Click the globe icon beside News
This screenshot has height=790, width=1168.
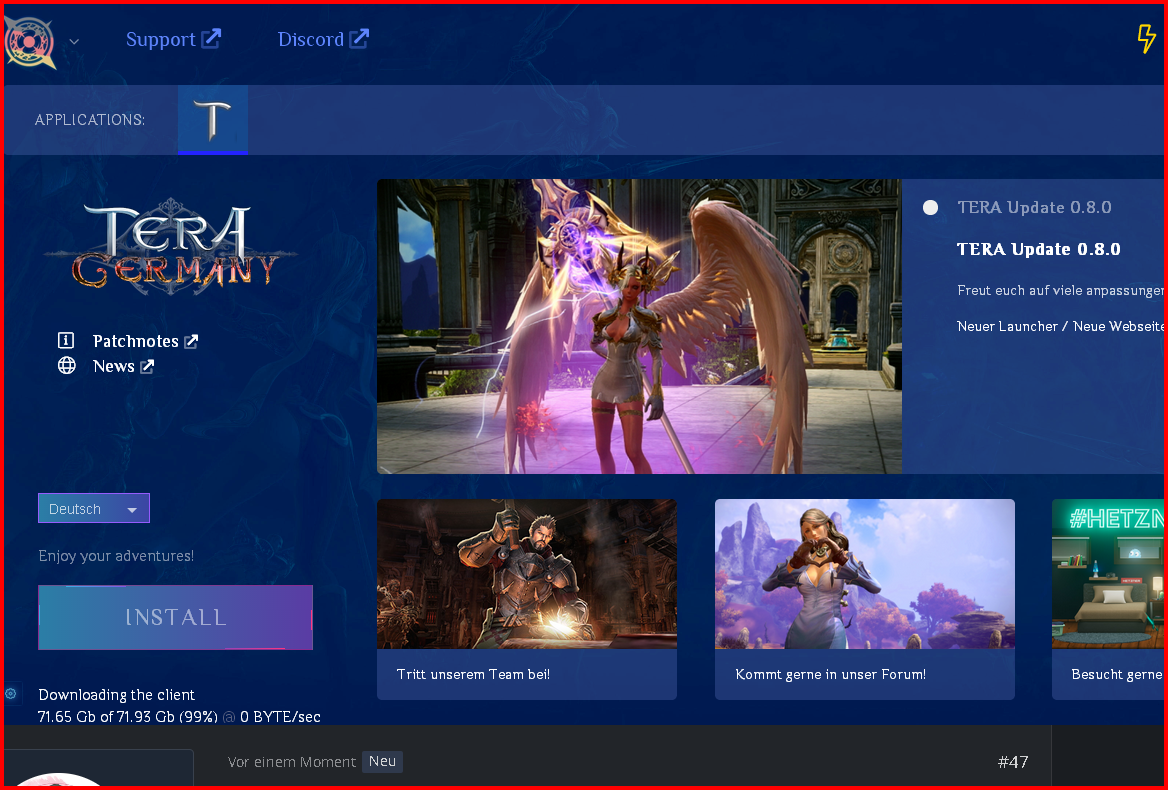coord(67,366)
